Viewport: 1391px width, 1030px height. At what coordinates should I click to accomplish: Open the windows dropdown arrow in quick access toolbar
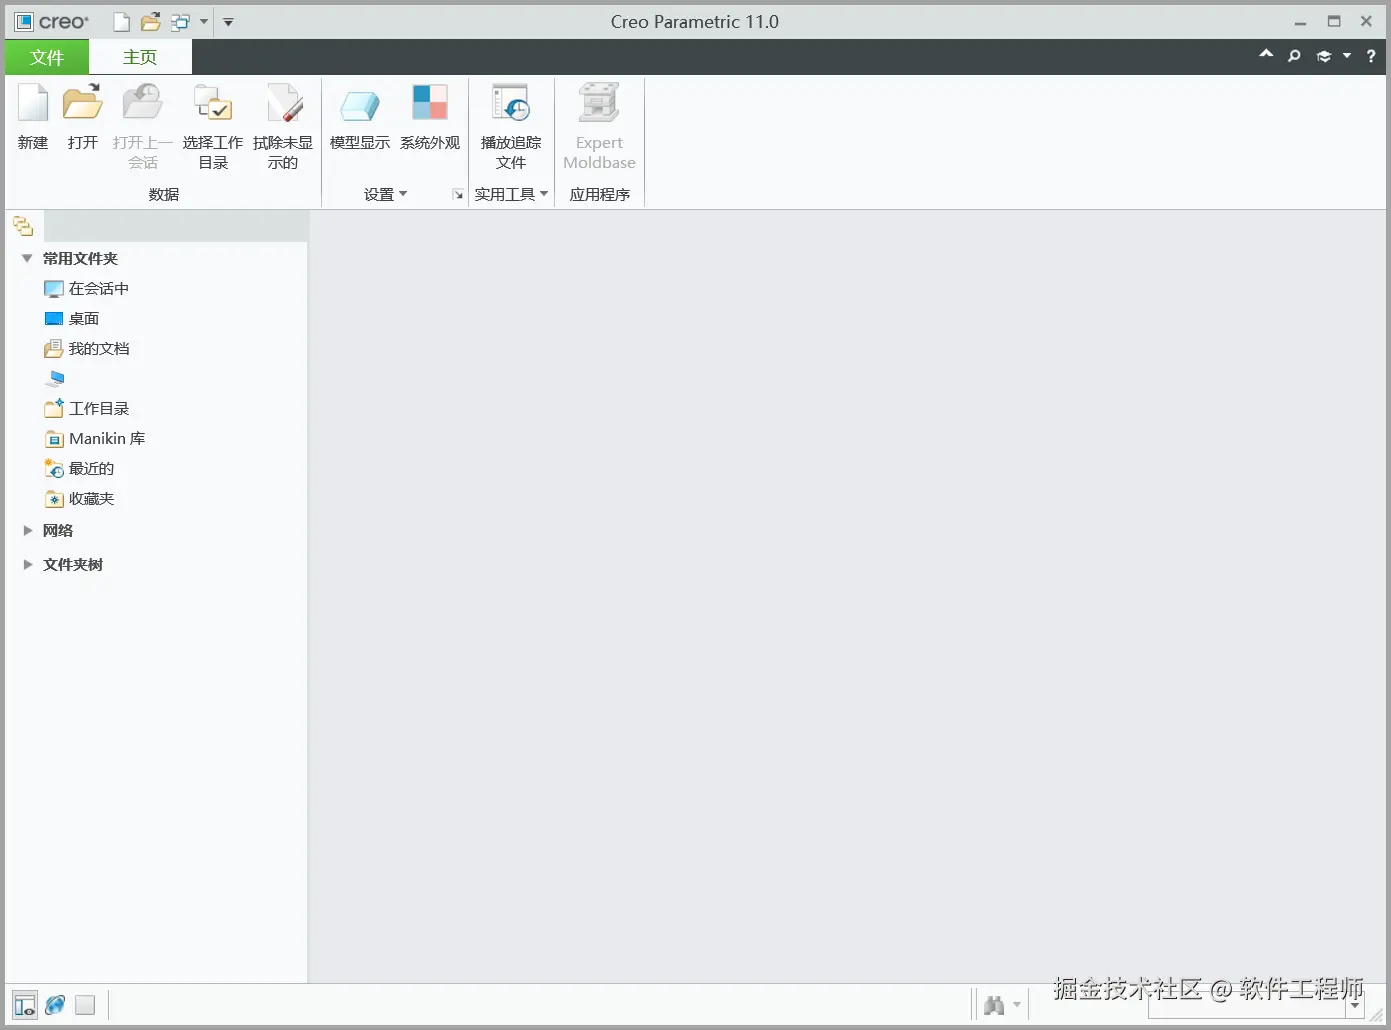pos(204,22)
